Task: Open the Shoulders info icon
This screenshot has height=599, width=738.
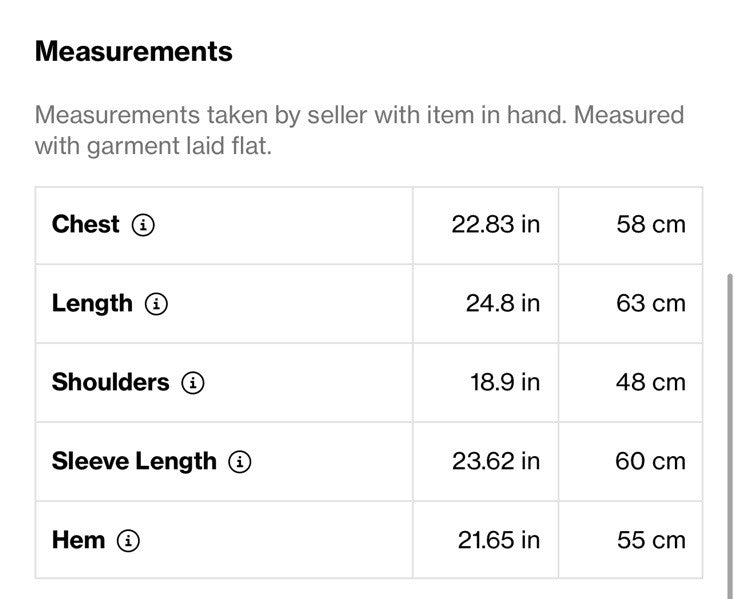Action: click(x=193, y=383)
